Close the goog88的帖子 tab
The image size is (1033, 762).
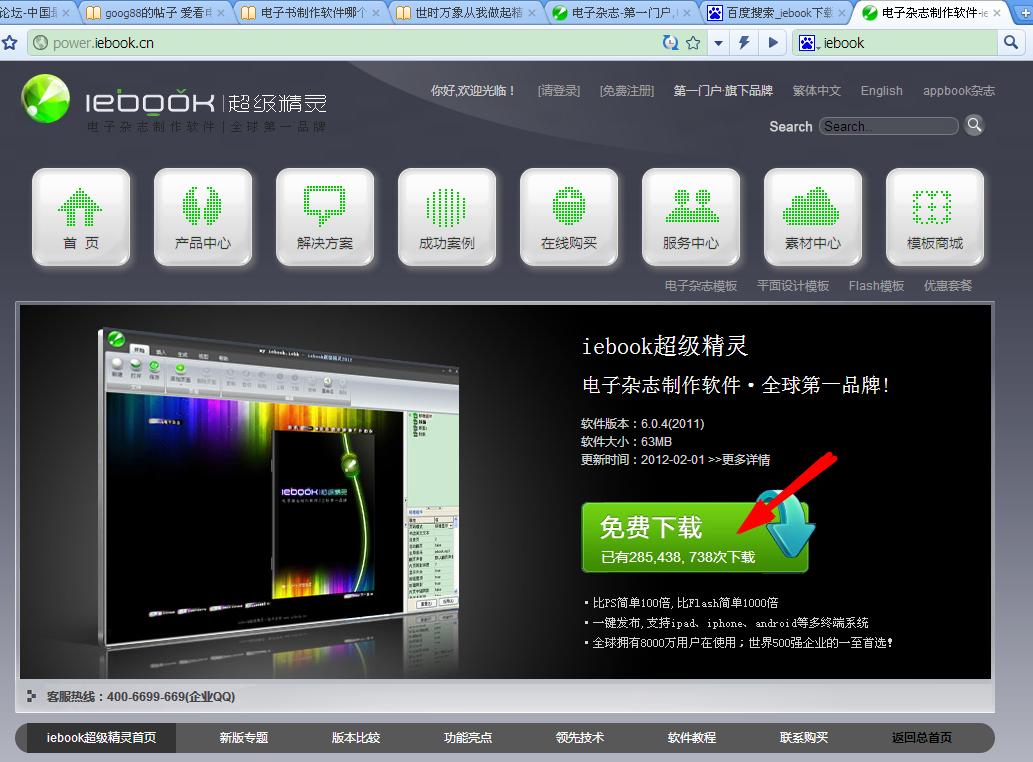click(x=221, y=13)
